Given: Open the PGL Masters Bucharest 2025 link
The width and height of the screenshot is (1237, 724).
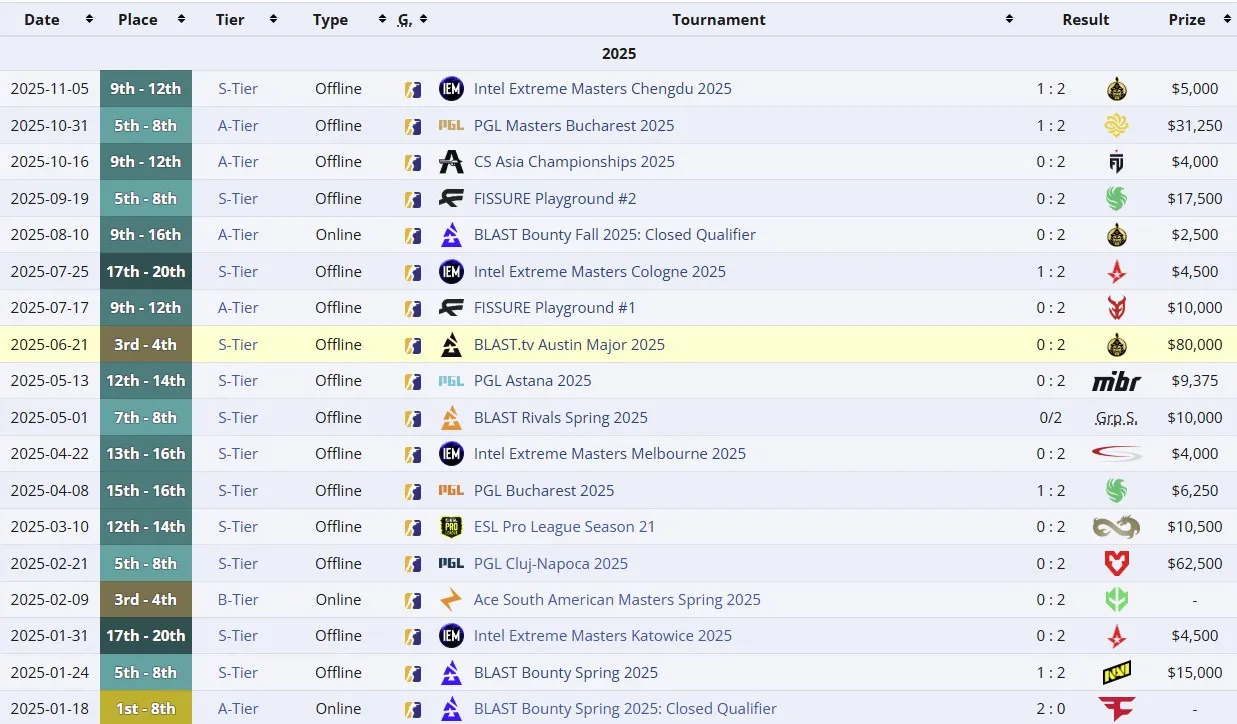Looking at the screenshot, I should click(574, 126).
